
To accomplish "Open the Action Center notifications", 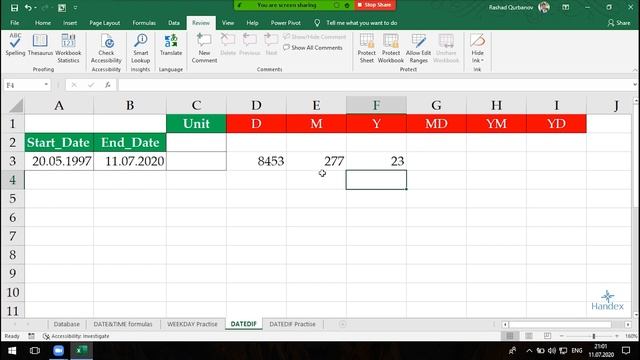I will 626,351.
